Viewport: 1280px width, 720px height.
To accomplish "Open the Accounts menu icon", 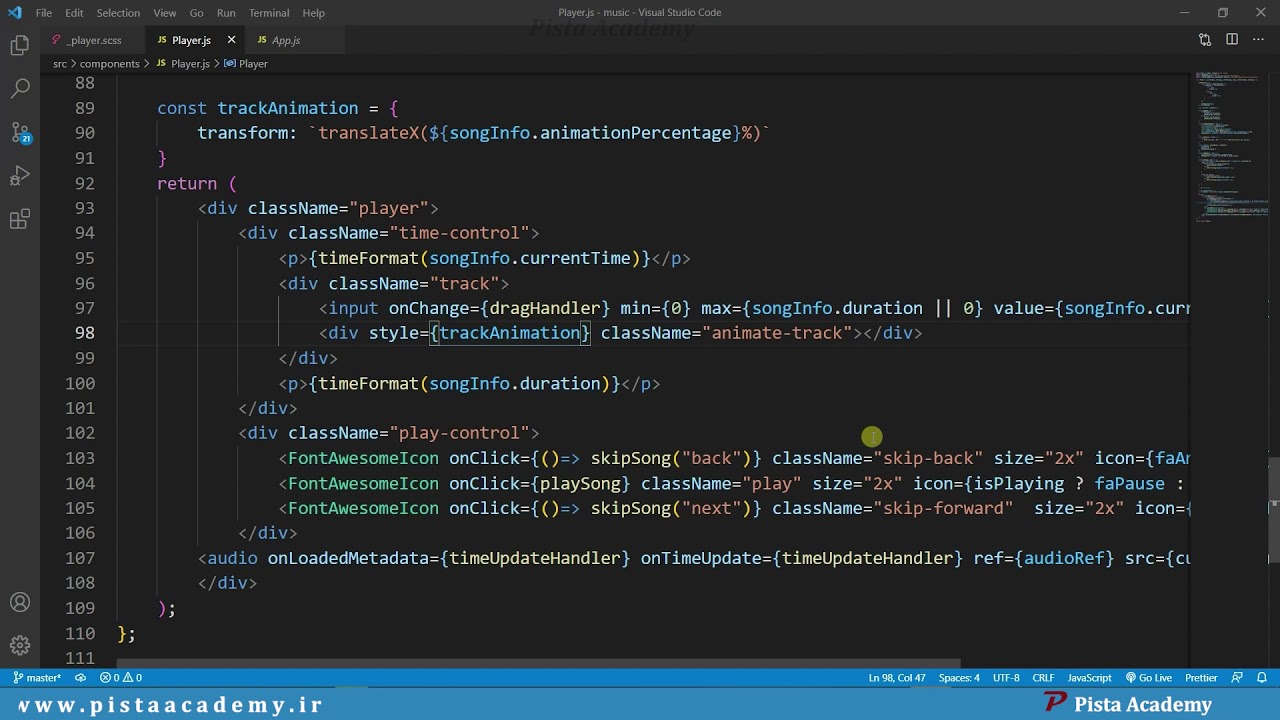I will (x=20, y=603).
